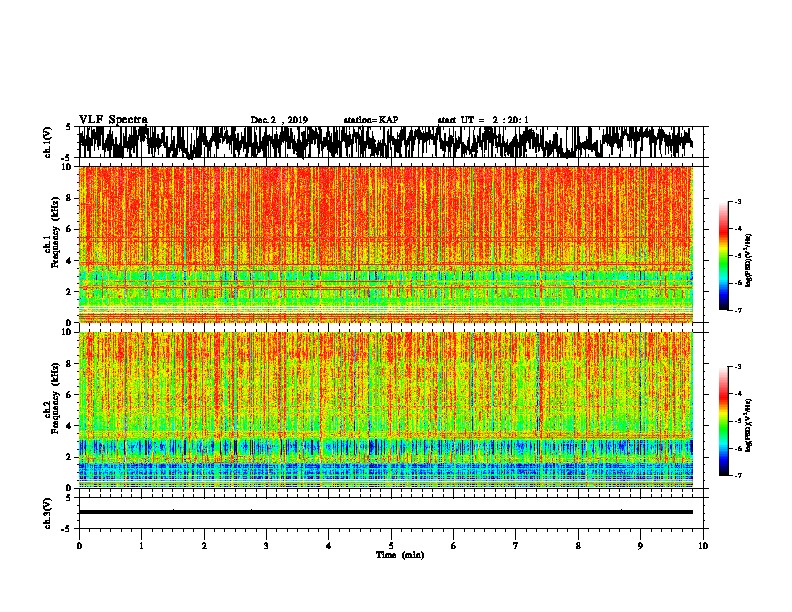Click the "8" kHz tick on ch.1 axis
The width and height of the screenshot is (792, 612).
70,198
